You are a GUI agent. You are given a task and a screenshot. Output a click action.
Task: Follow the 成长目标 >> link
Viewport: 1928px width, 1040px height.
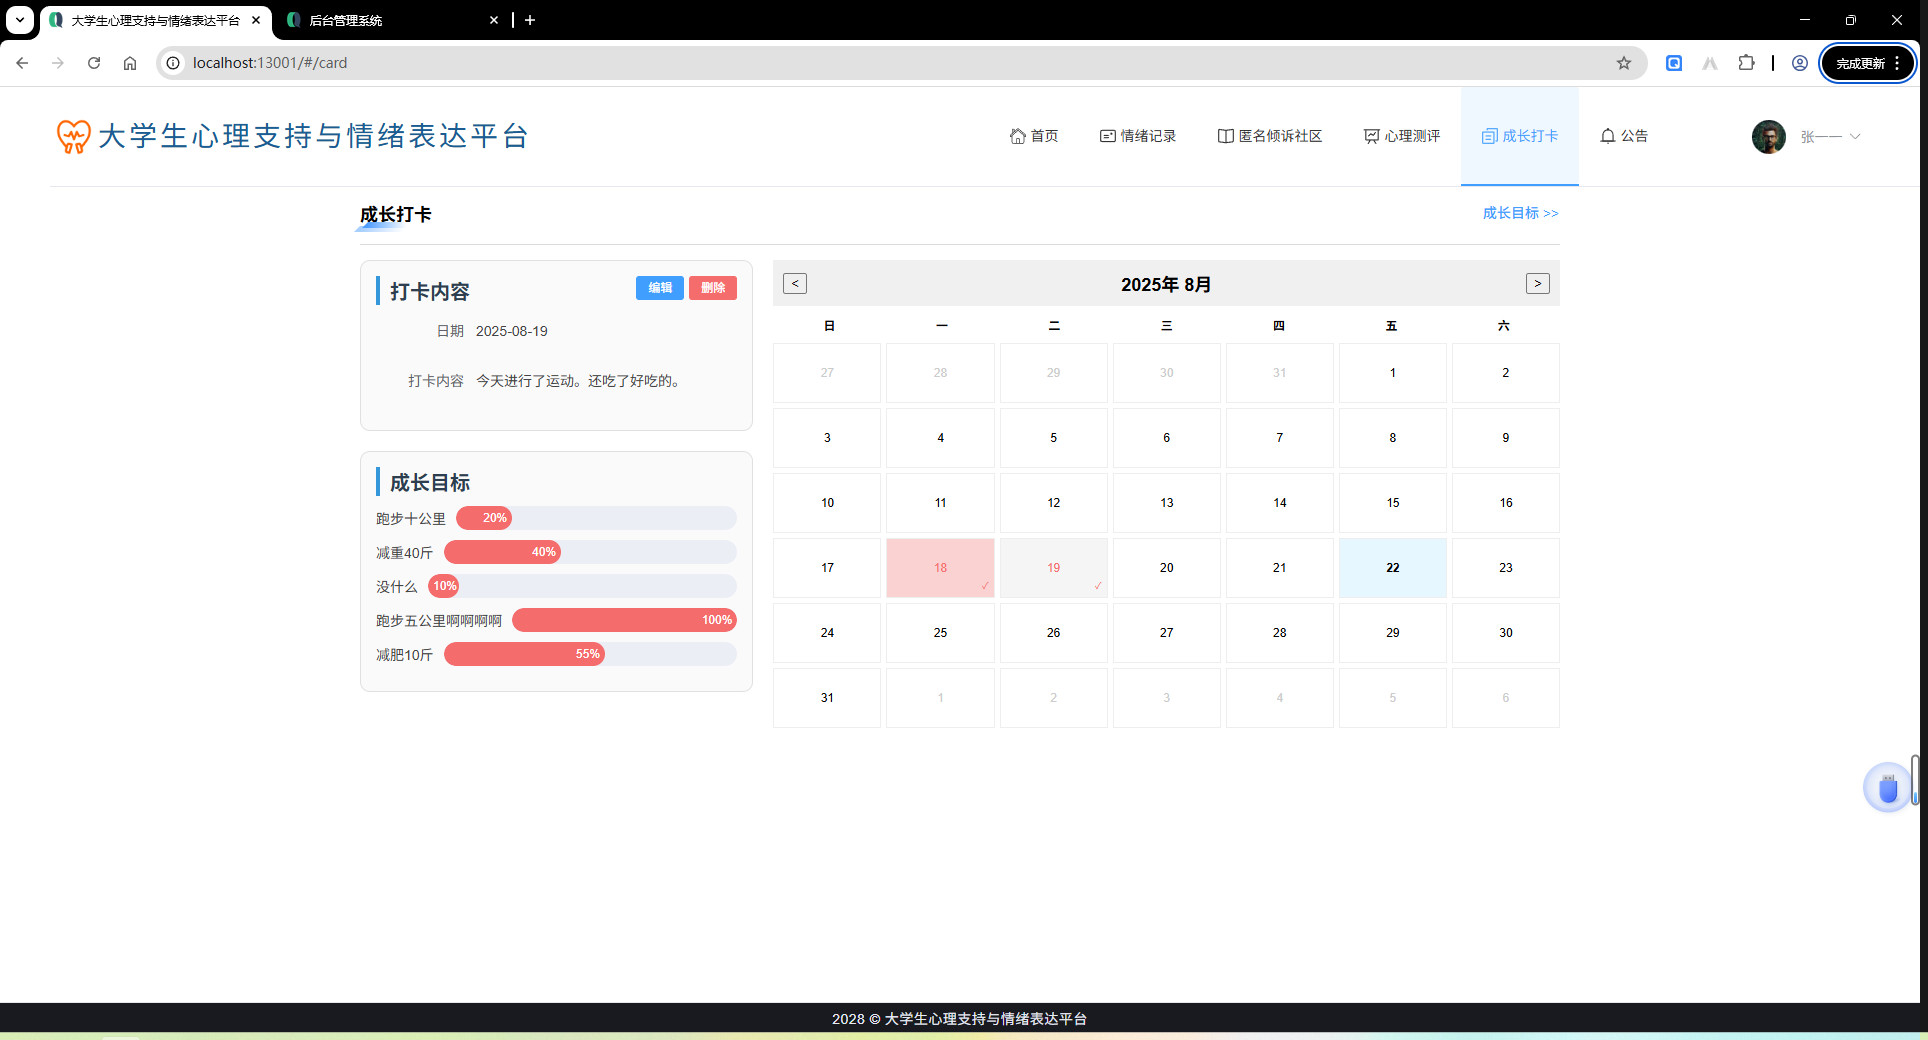tap(1520, 213)
